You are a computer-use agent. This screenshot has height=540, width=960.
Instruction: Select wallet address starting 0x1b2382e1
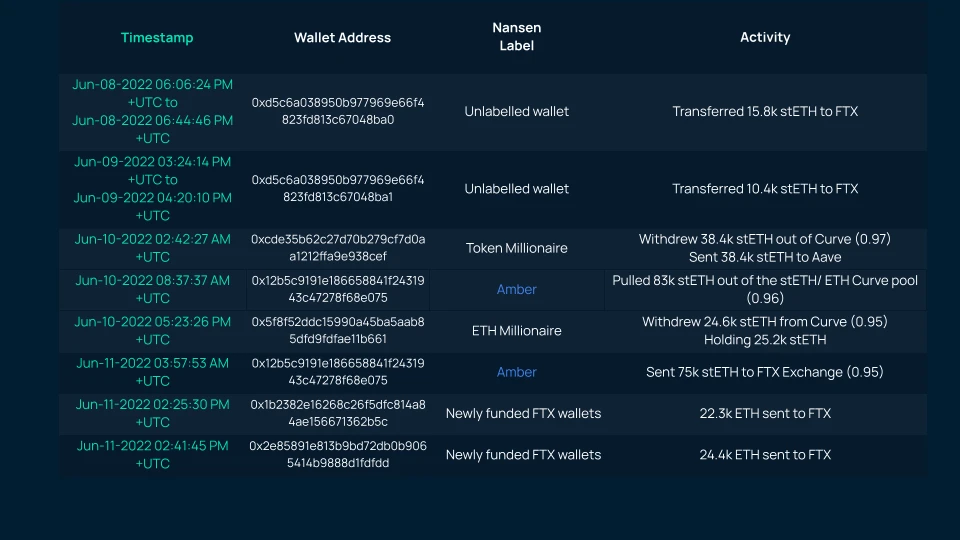click(x=338, y=413)
